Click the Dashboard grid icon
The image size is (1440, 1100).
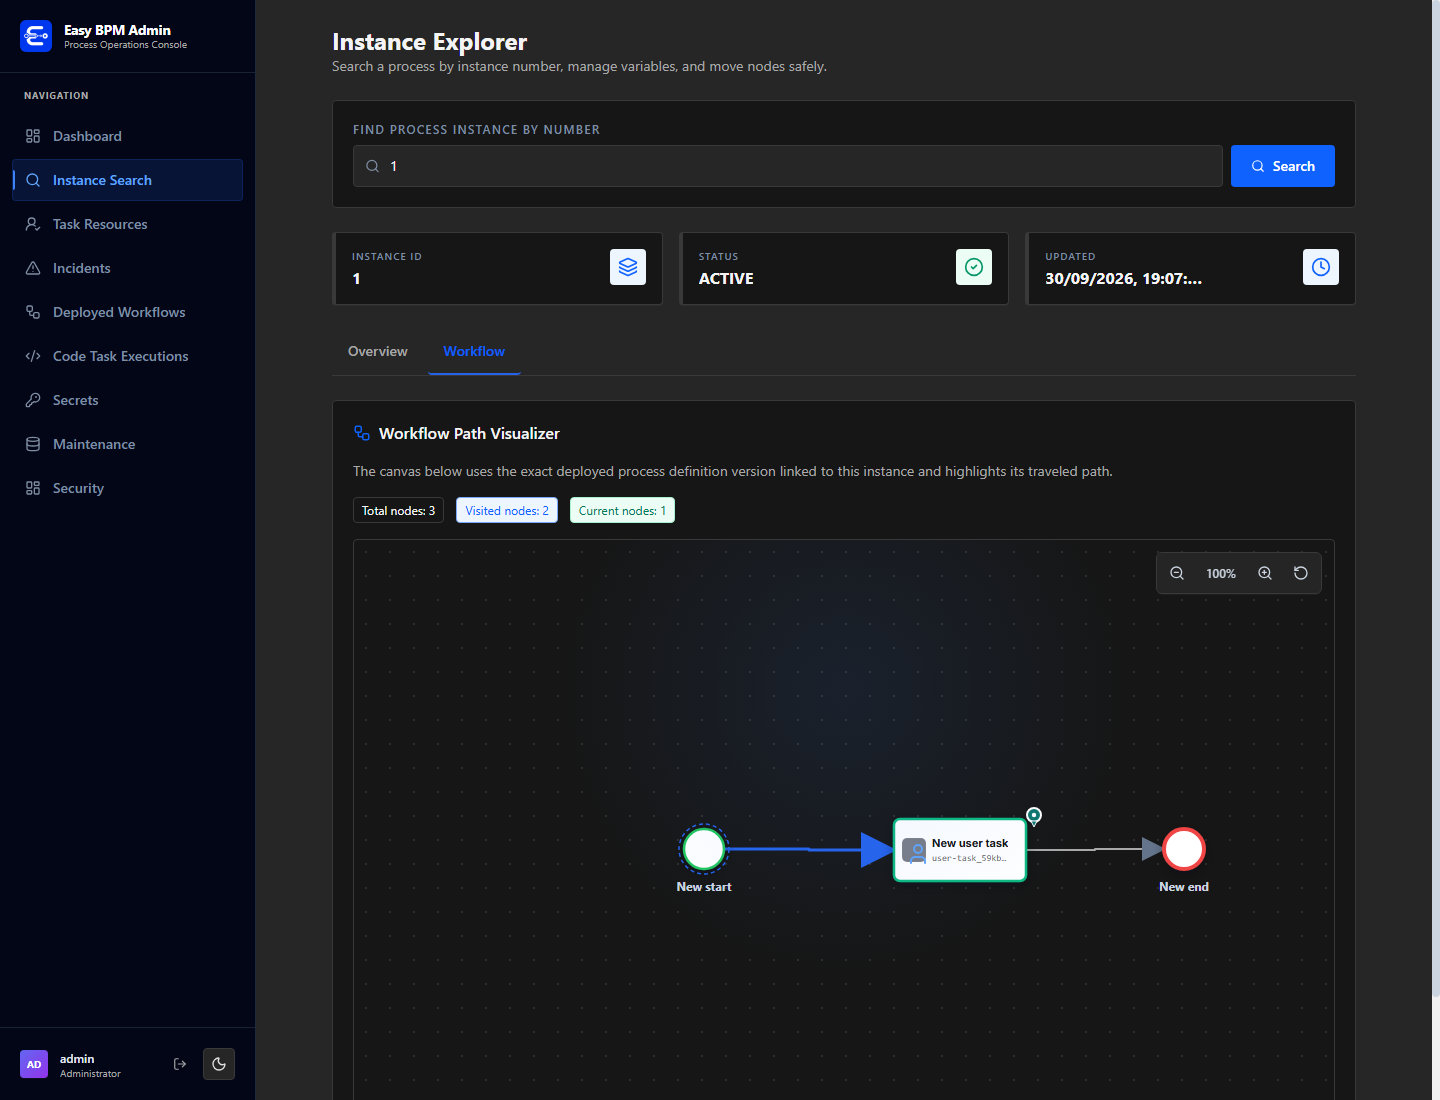(x=33, y=136)
